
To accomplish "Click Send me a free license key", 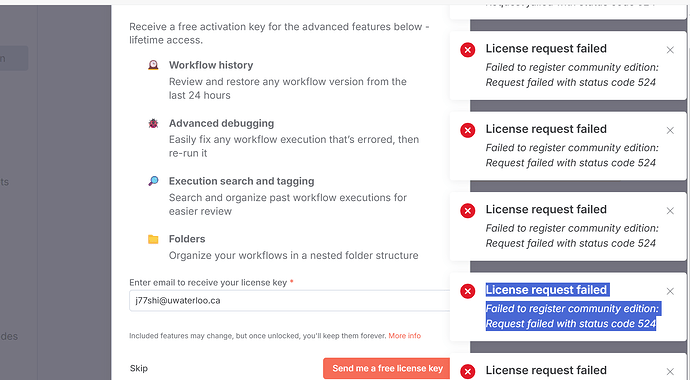I will coord(386,369).
